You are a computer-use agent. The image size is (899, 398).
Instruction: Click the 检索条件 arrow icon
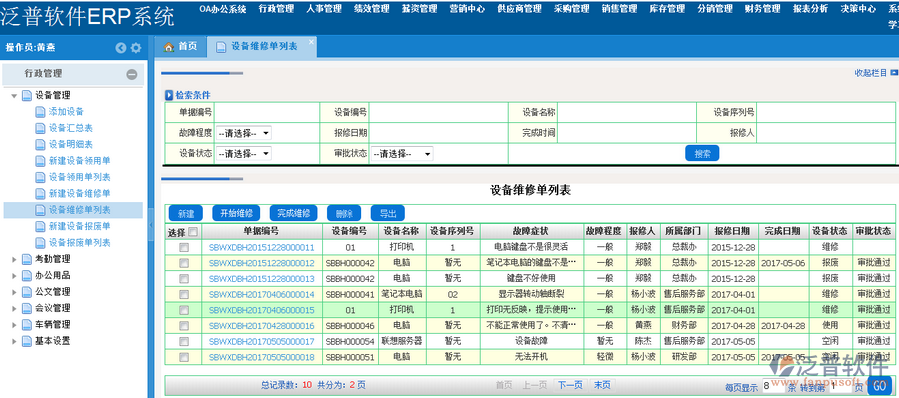point(169,95)
